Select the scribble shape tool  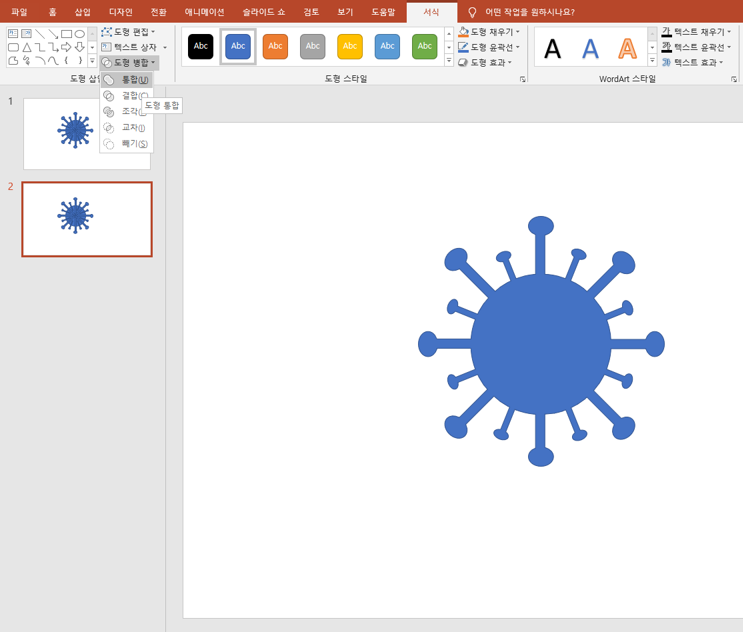pyautogui.click(x=27, y=60)
